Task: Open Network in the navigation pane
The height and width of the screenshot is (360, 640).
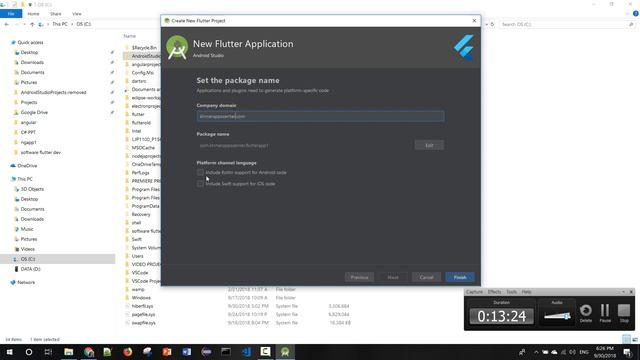Action: 26,282
